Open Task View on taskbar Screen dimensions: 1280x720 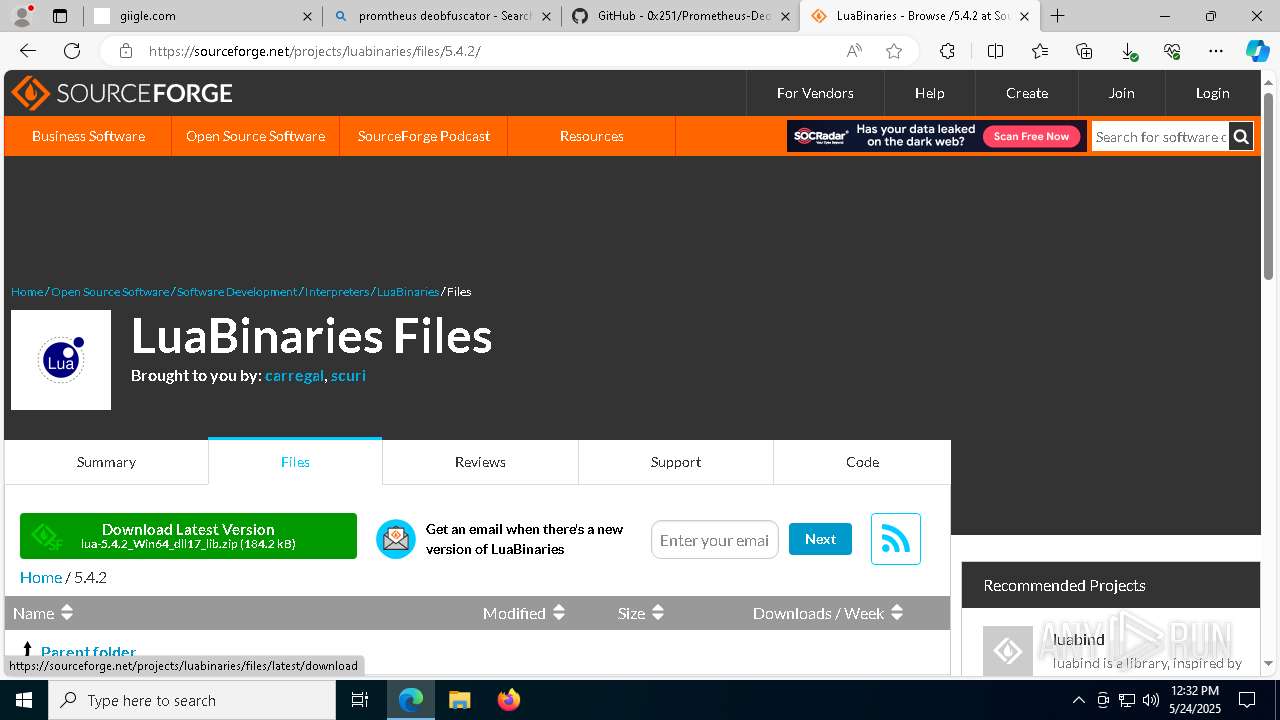(x=360, y=700)
